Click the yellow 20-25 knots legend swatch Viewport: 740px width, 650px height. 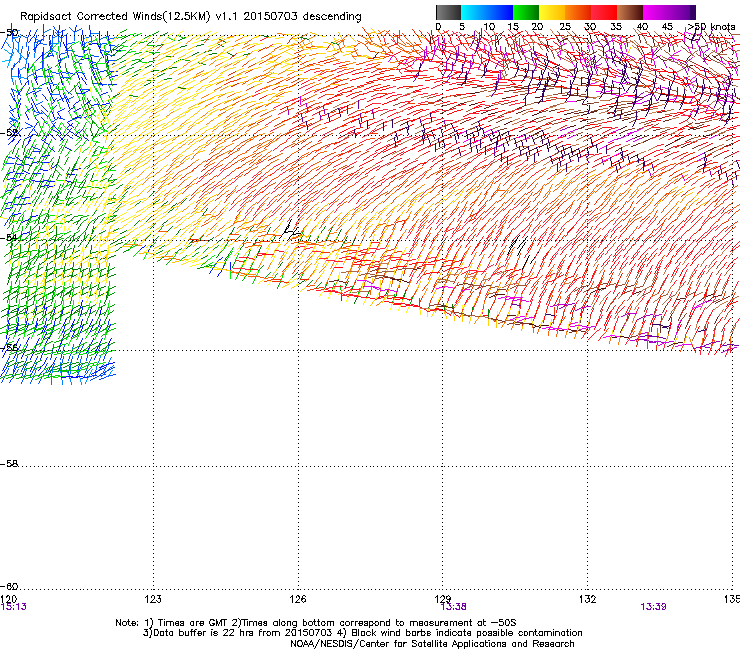pos(552,12)
